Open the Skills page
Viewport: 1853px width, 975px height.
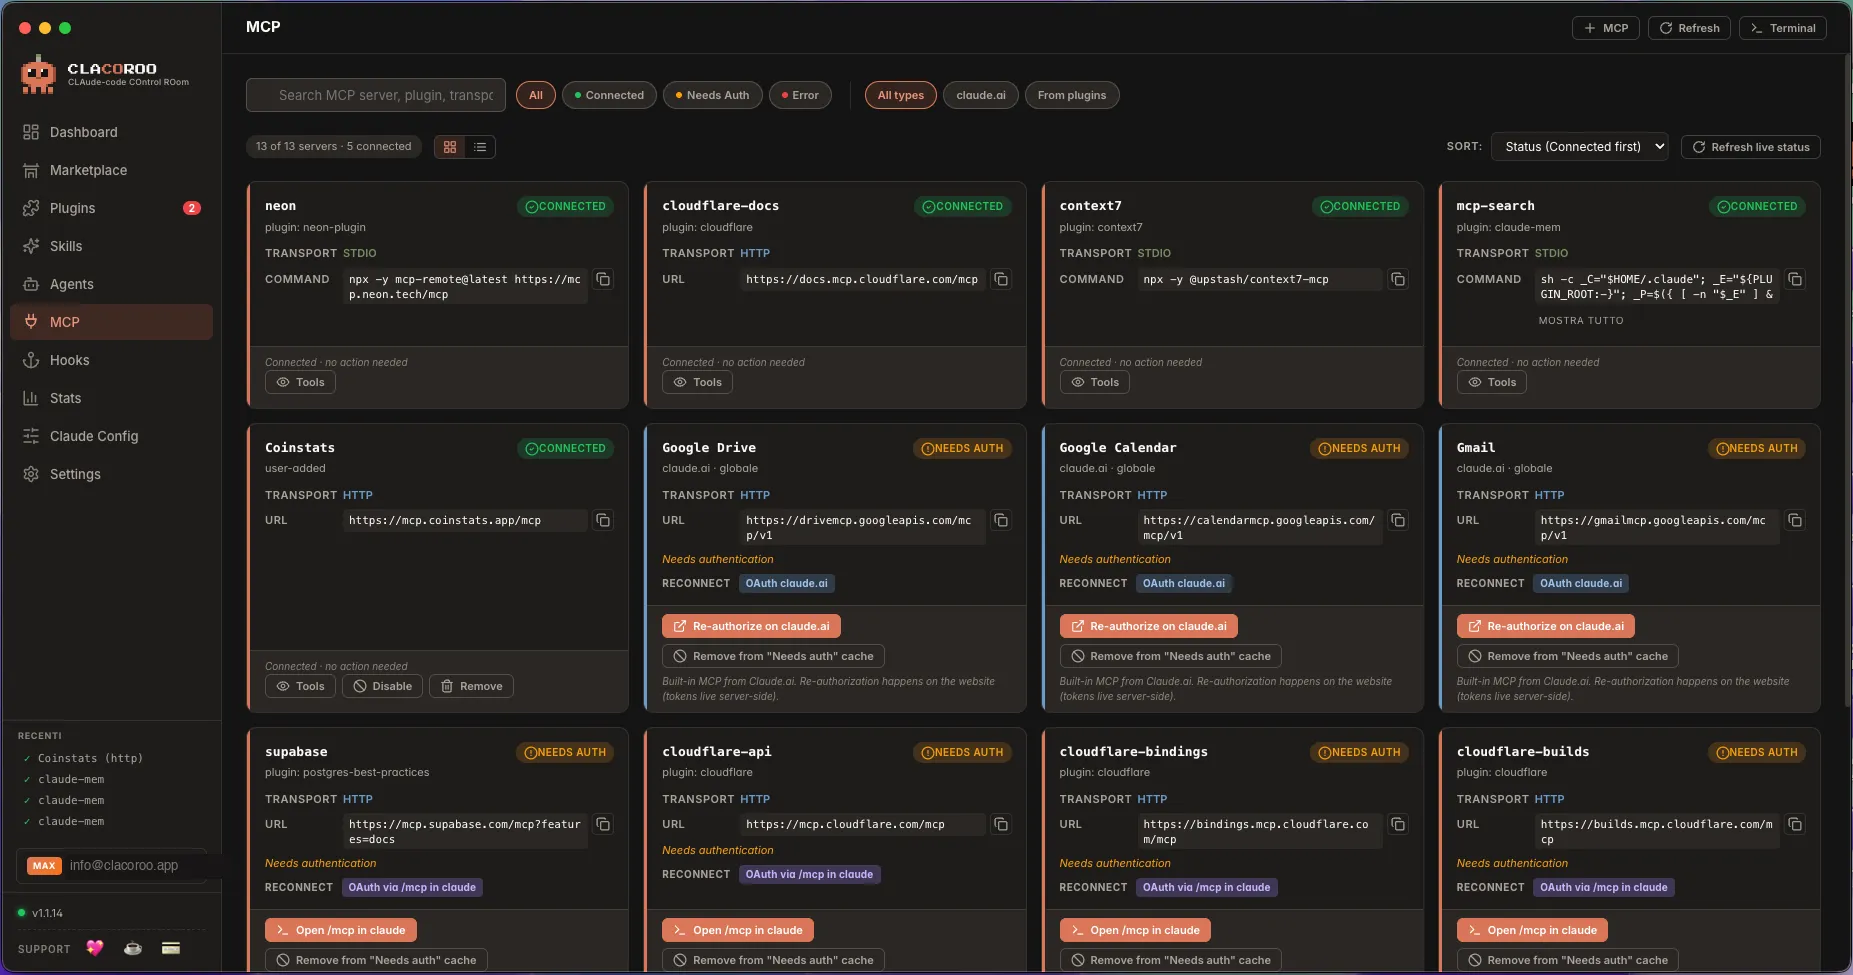click(x=111, y=246)
